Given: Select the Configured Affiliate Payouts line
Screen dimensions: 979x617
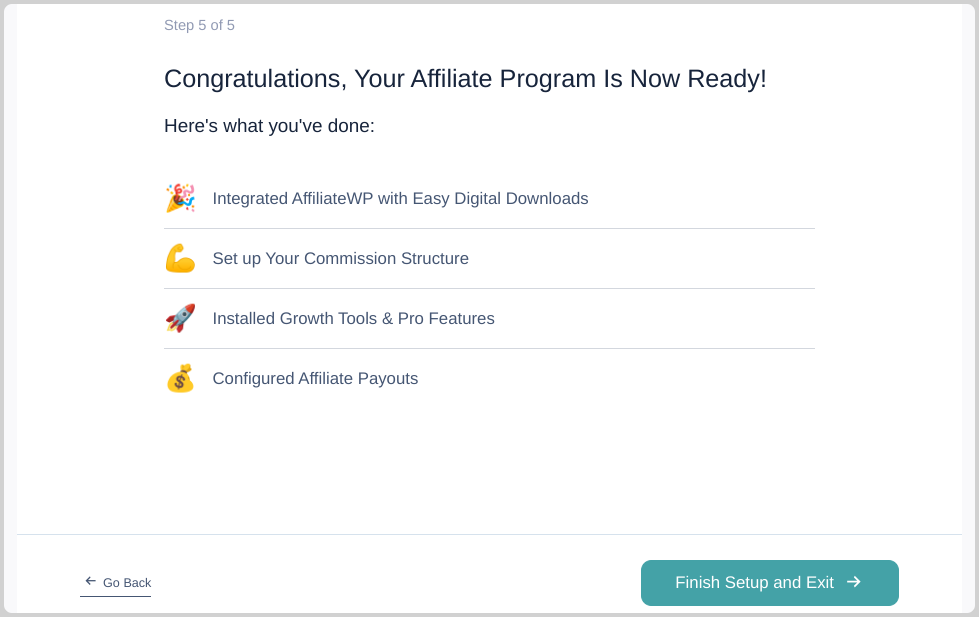Looking at the screenshot, I should coord(489,378).
